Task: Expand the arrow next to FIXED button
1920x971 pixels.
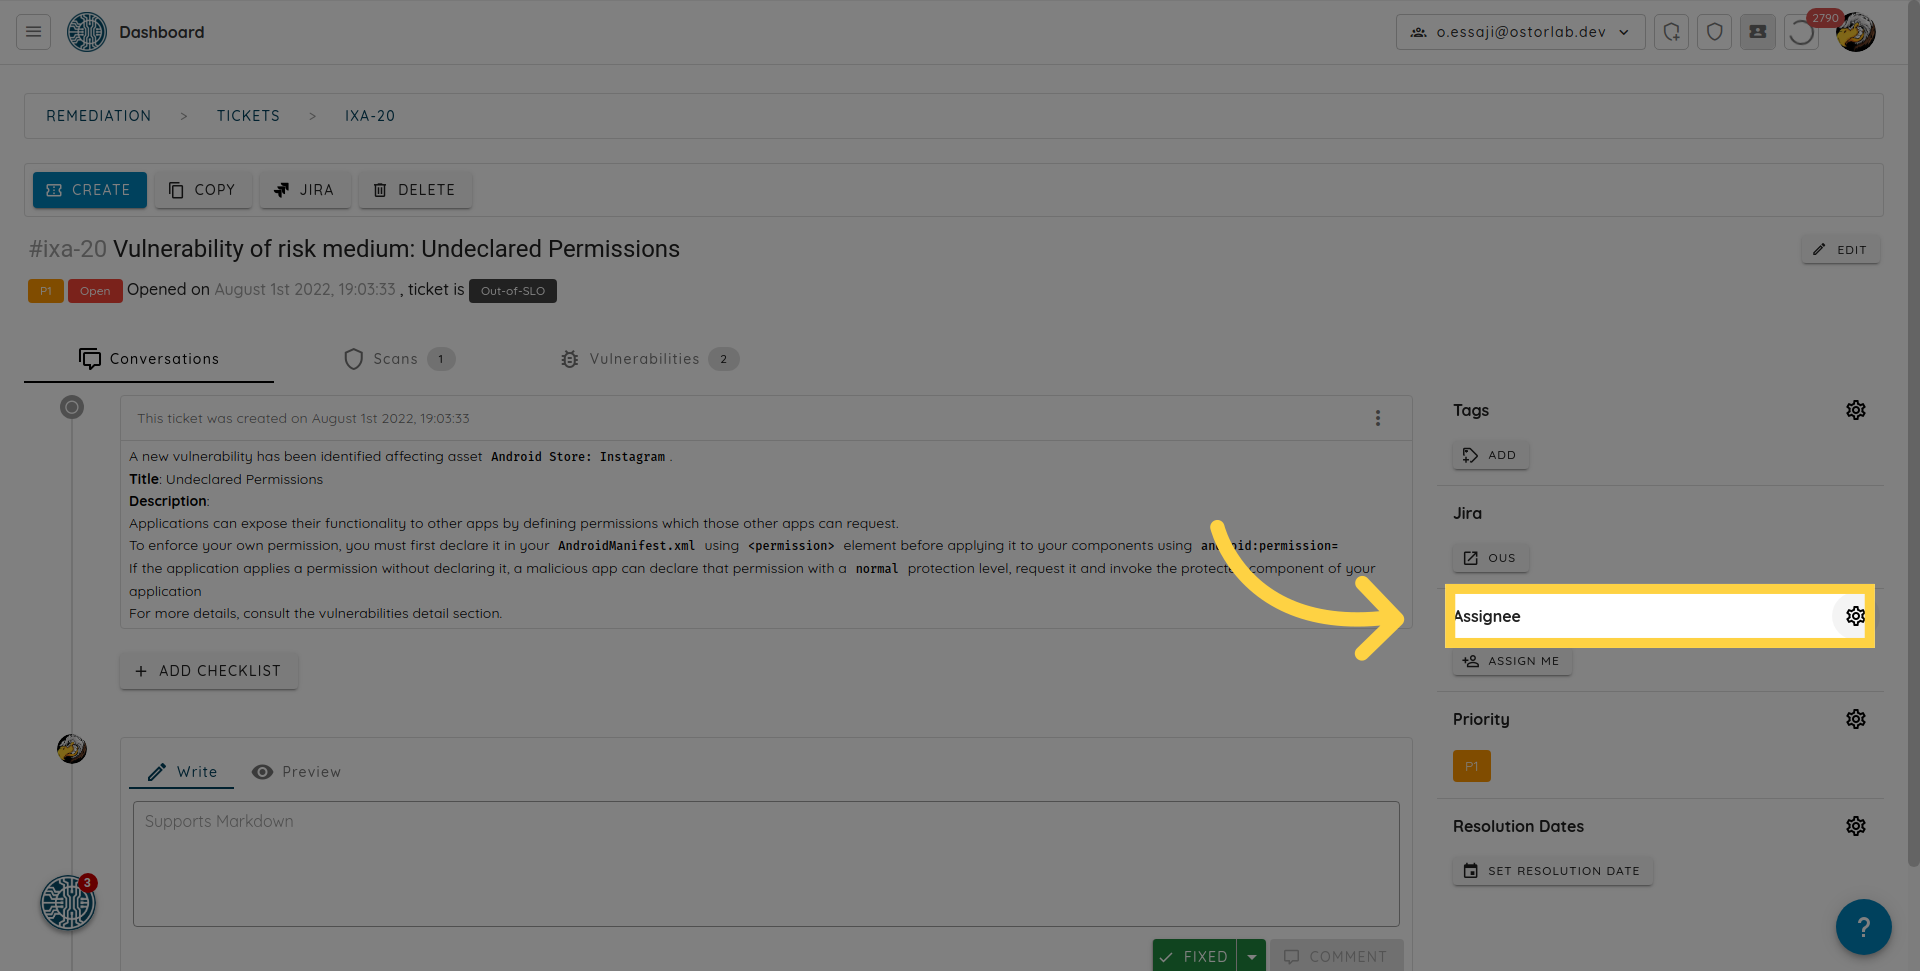Action: coord(1251,956)
